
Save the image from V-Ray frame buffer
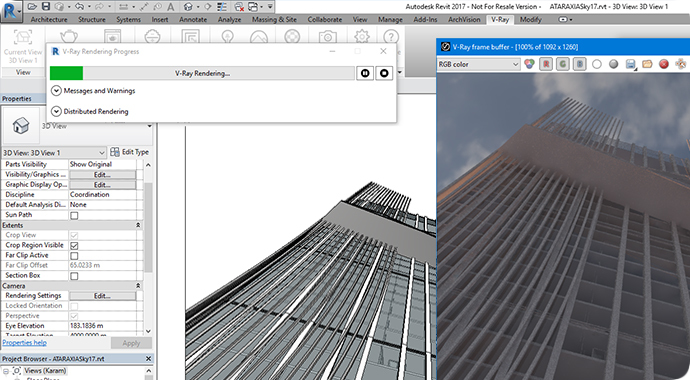pos(631,64)
